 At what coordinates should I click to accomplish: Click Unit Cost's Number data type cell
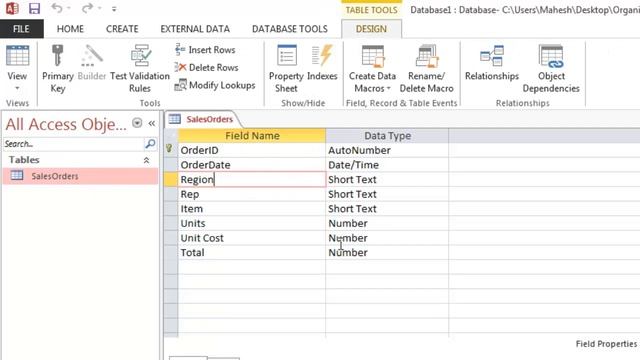tap(387, 238)
